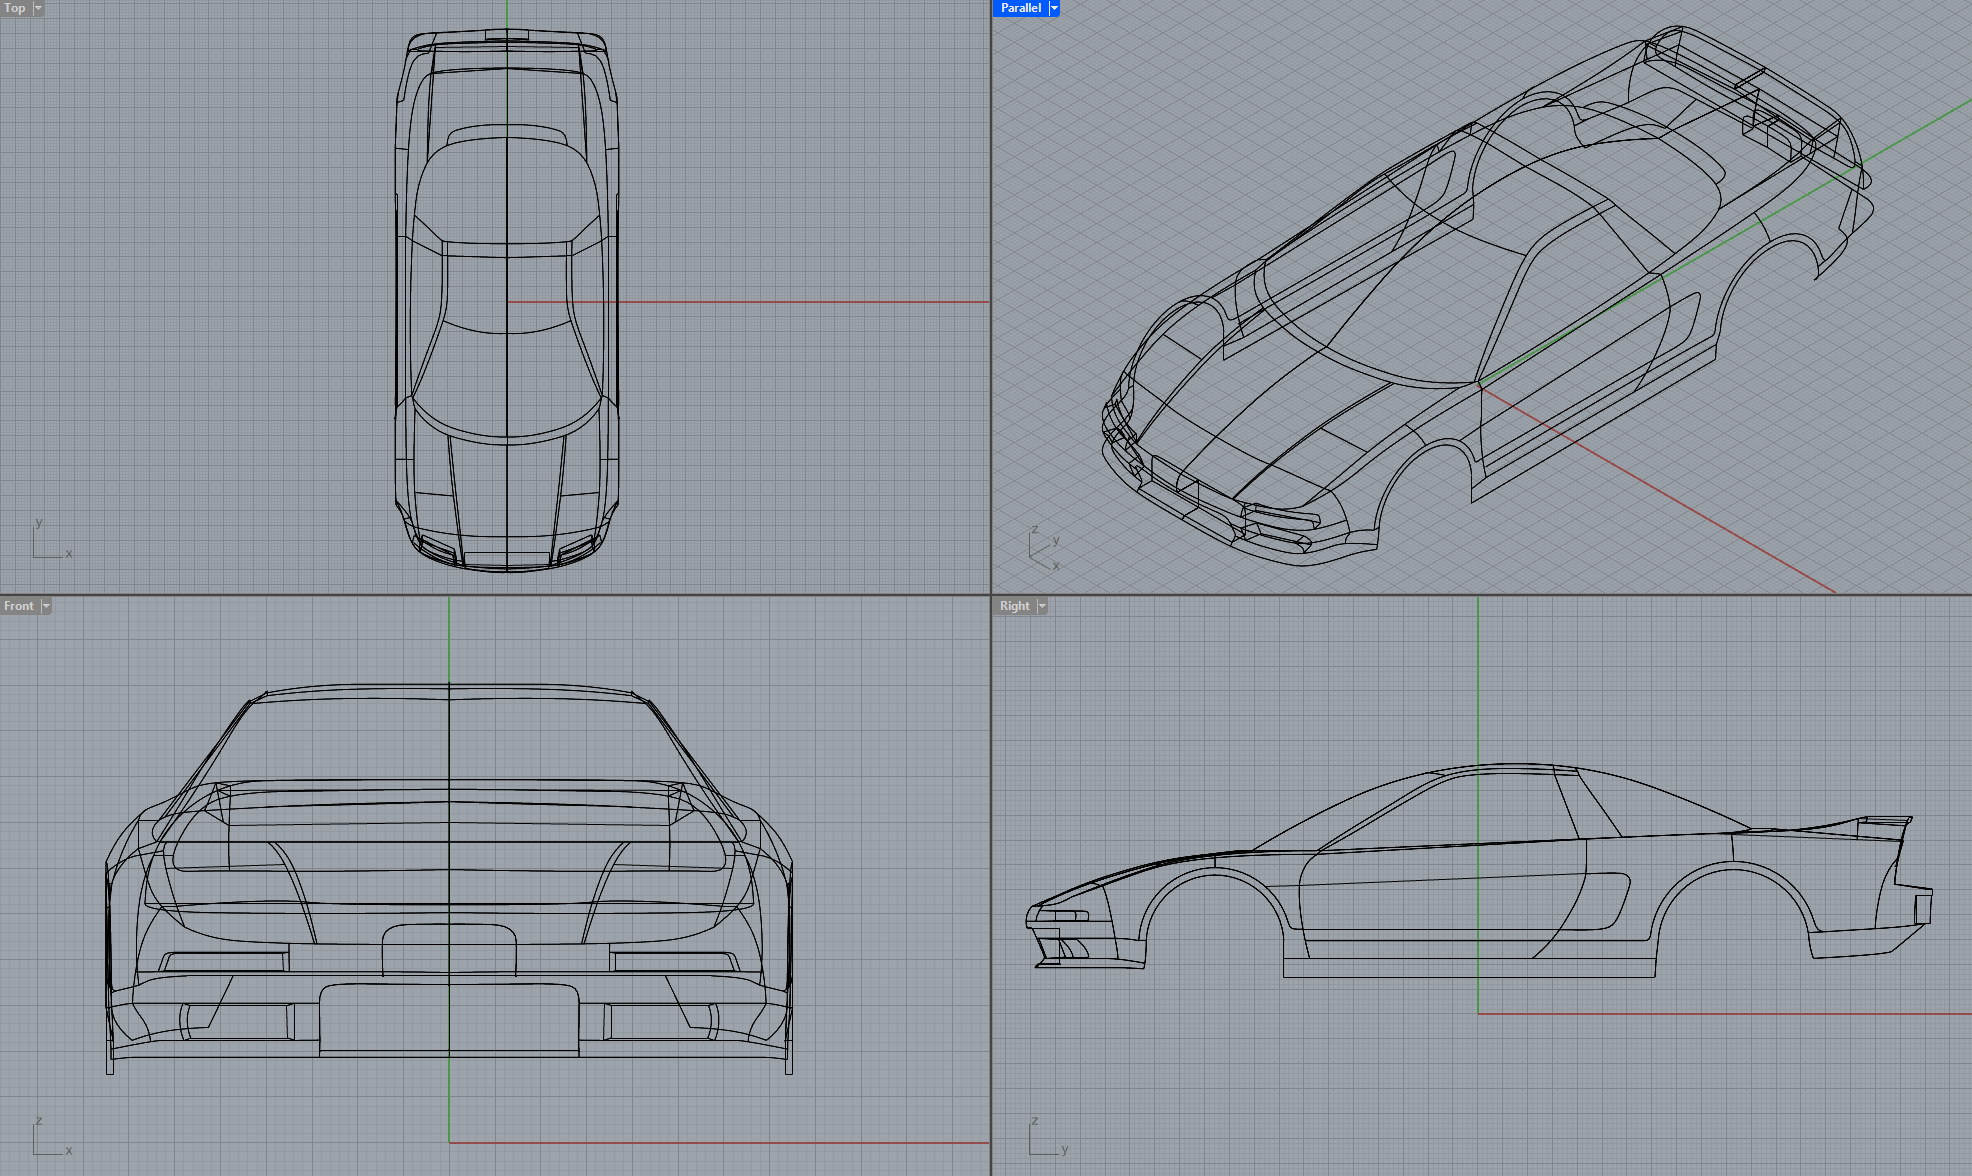Open the Top viewport dropdown arrow

click(x=39, y=8)
